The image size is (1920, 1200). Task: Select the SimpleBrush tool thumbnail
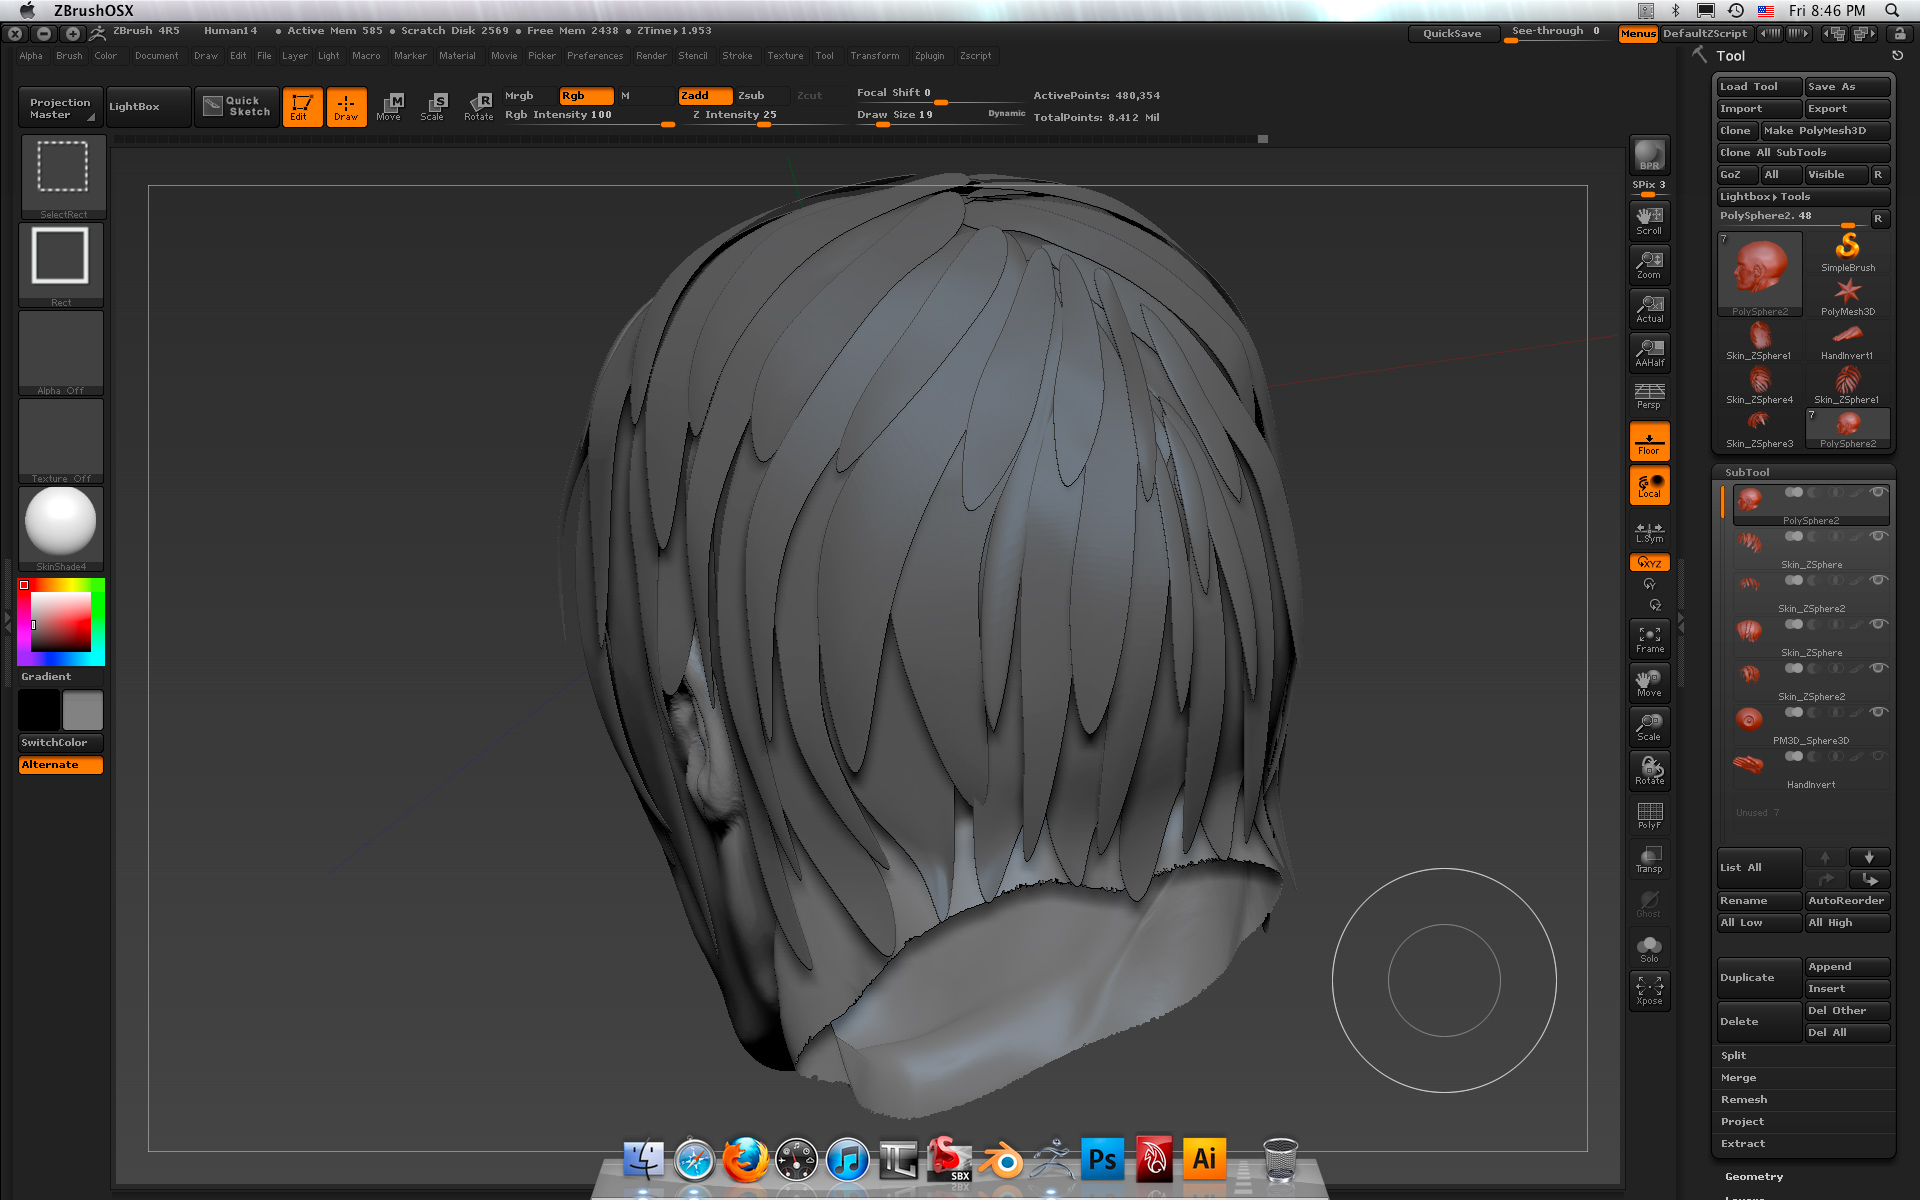[1847, 252]
